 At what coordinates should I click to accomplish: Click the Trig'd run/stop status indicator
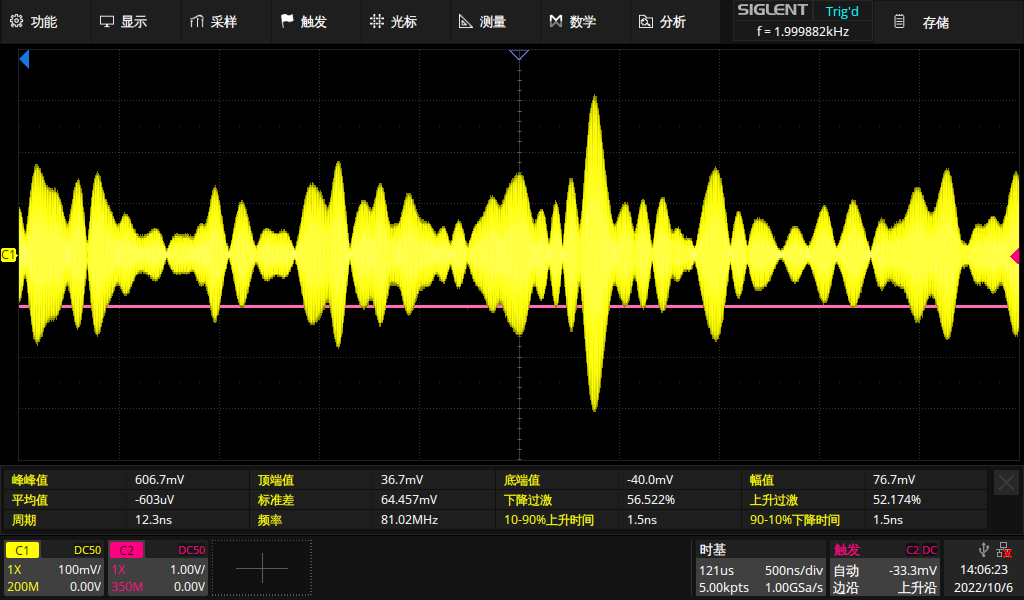[x=841, y=11]
